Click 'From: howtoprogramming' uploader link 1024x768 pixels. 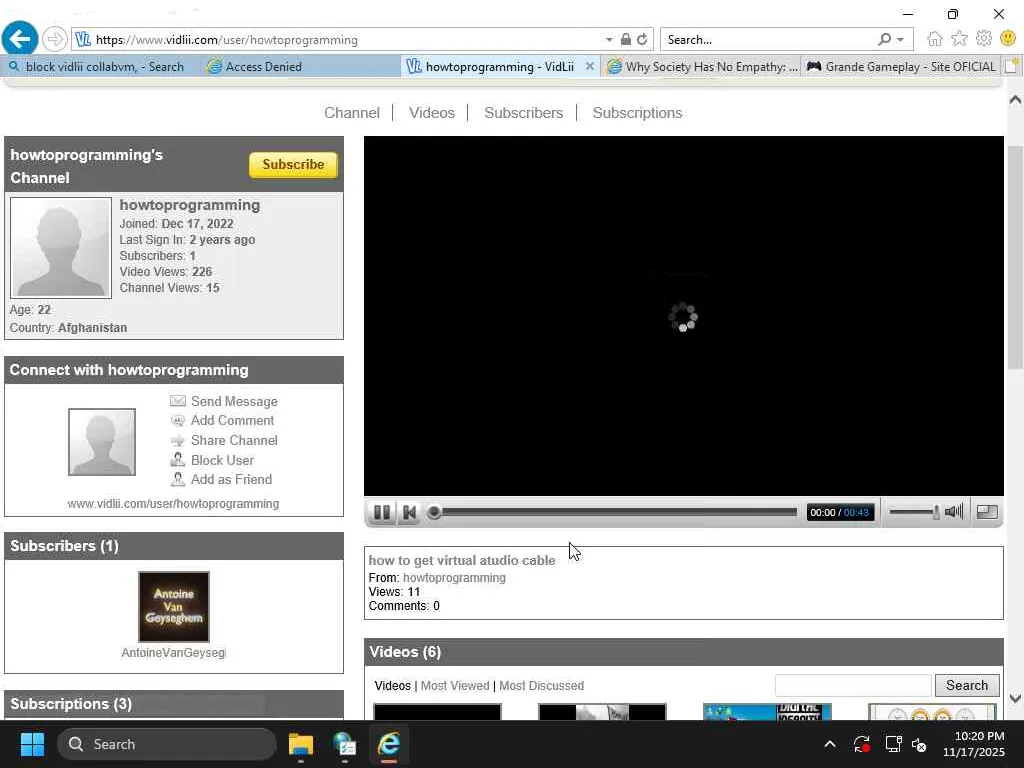pyautogui.click(x=454, y=577)
